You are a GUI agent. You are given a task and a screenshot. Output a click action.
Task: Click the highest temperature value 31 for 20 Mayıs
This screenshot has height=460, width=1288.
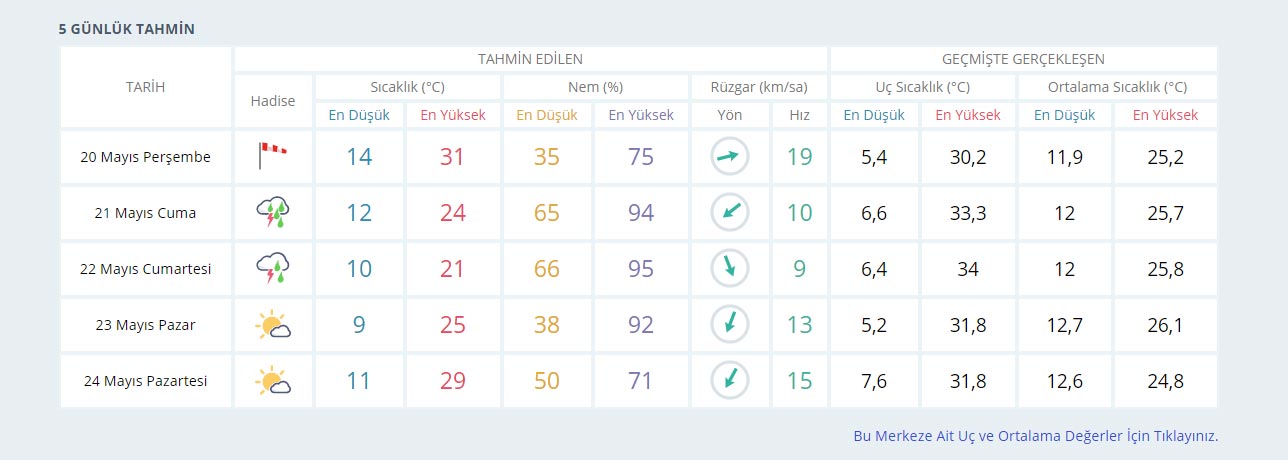pos(452,157)
